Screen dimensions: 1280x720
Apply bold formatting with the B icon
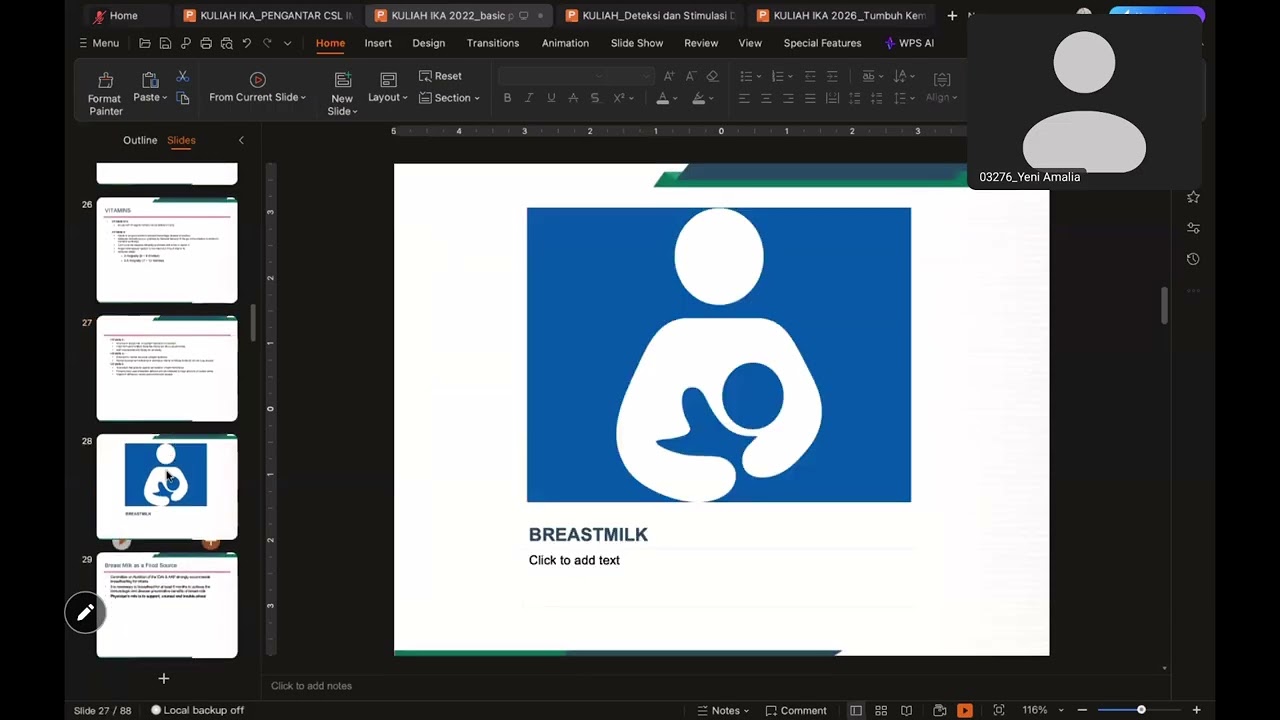pyautogui.click(x=507, y=98)
